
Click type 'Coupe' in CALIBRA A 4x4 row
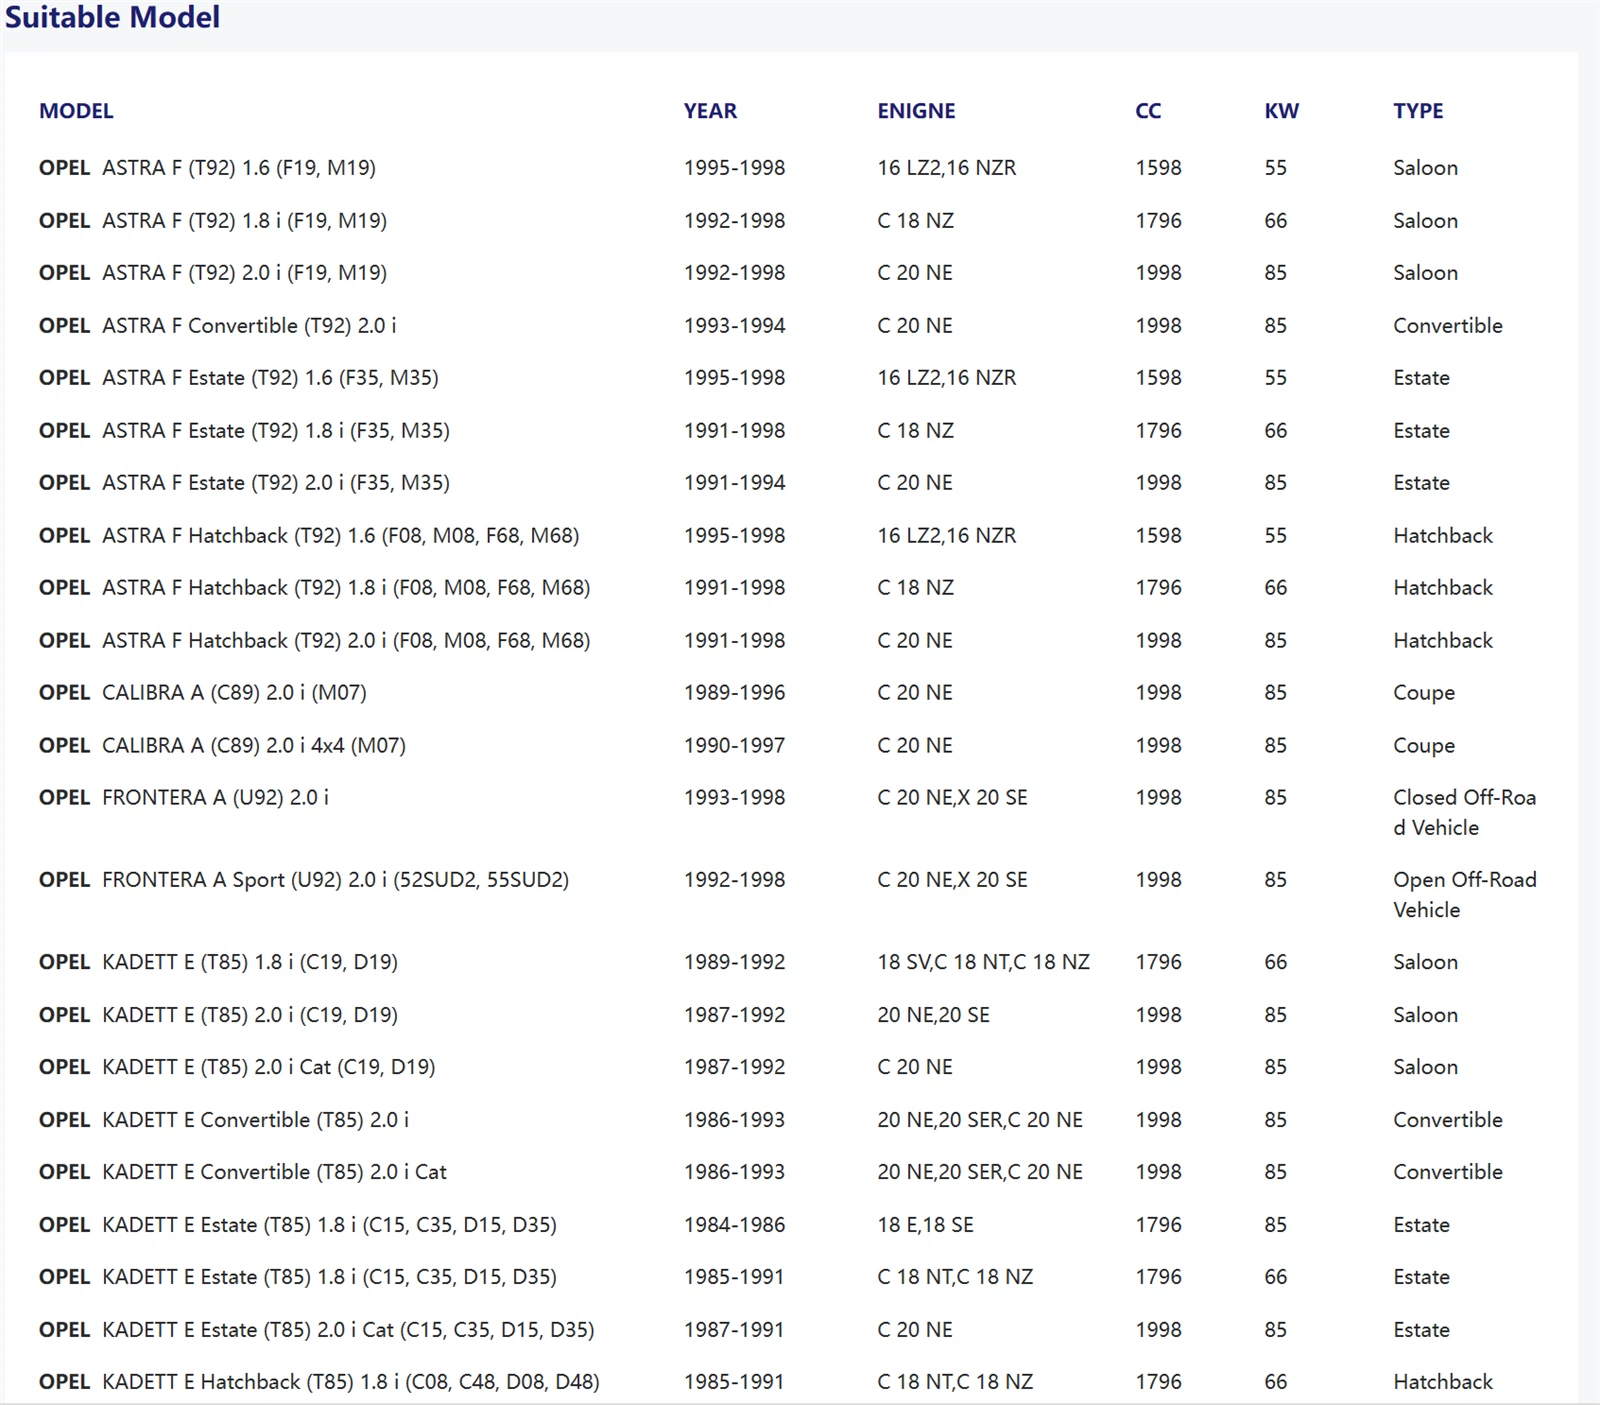point(1424,746)
